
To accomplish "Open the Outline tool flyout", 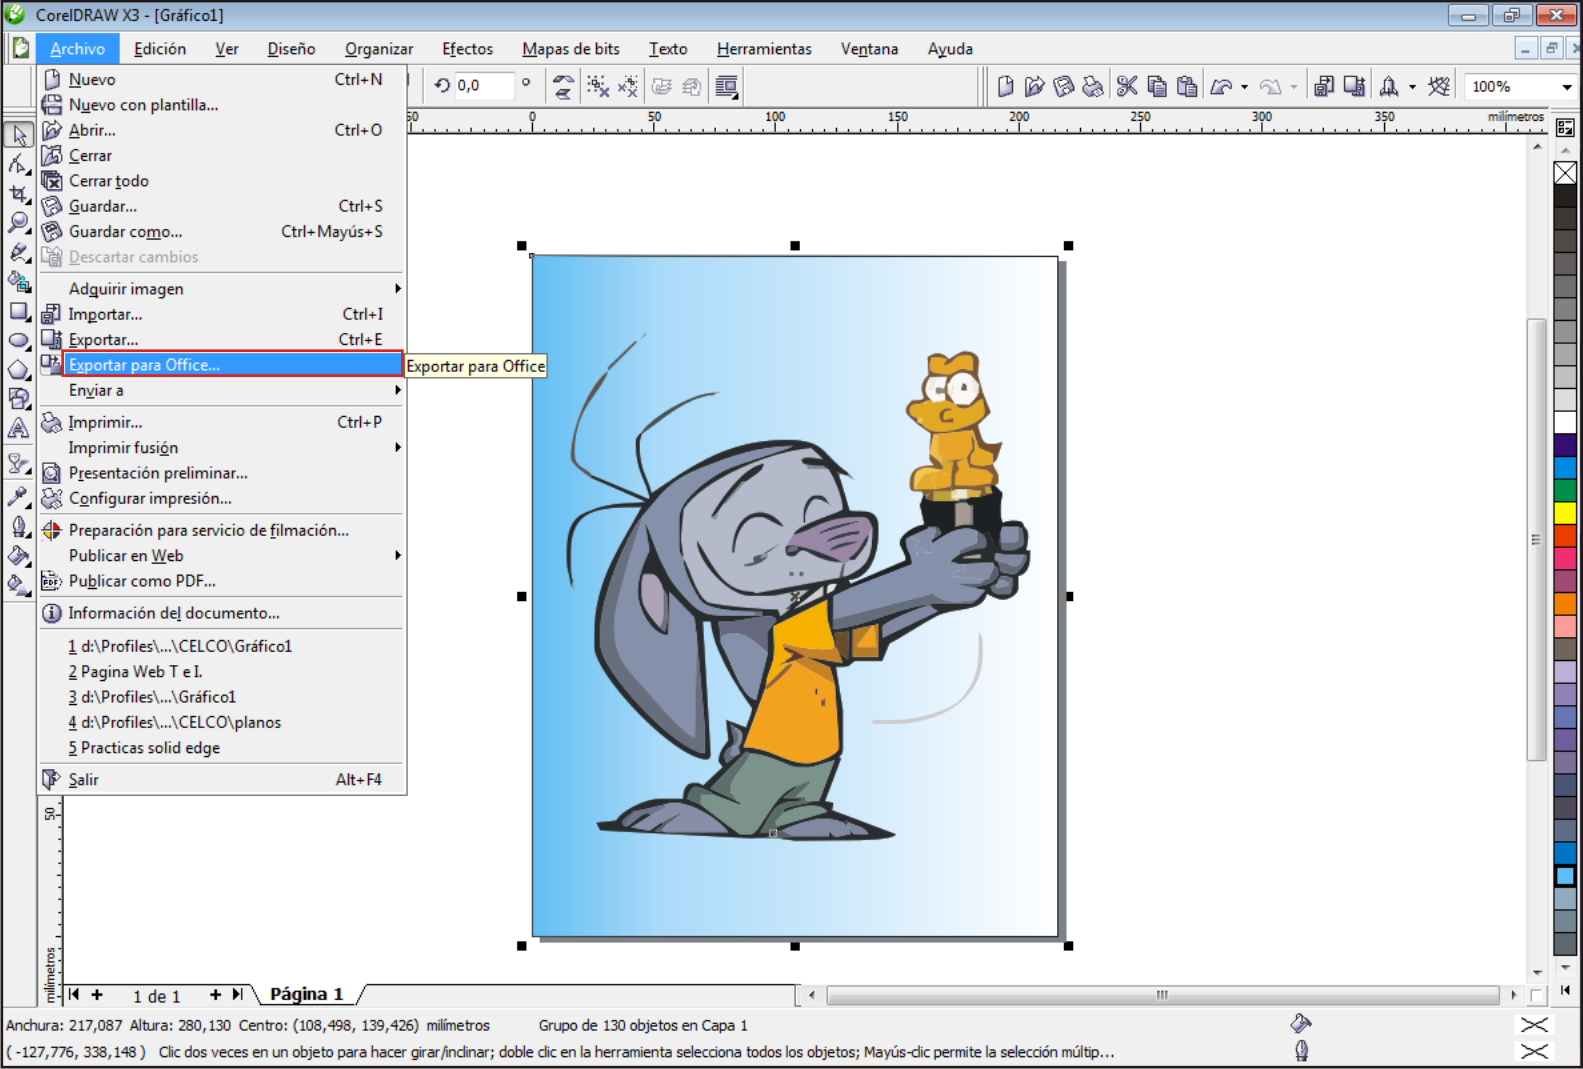I will 19,526.
